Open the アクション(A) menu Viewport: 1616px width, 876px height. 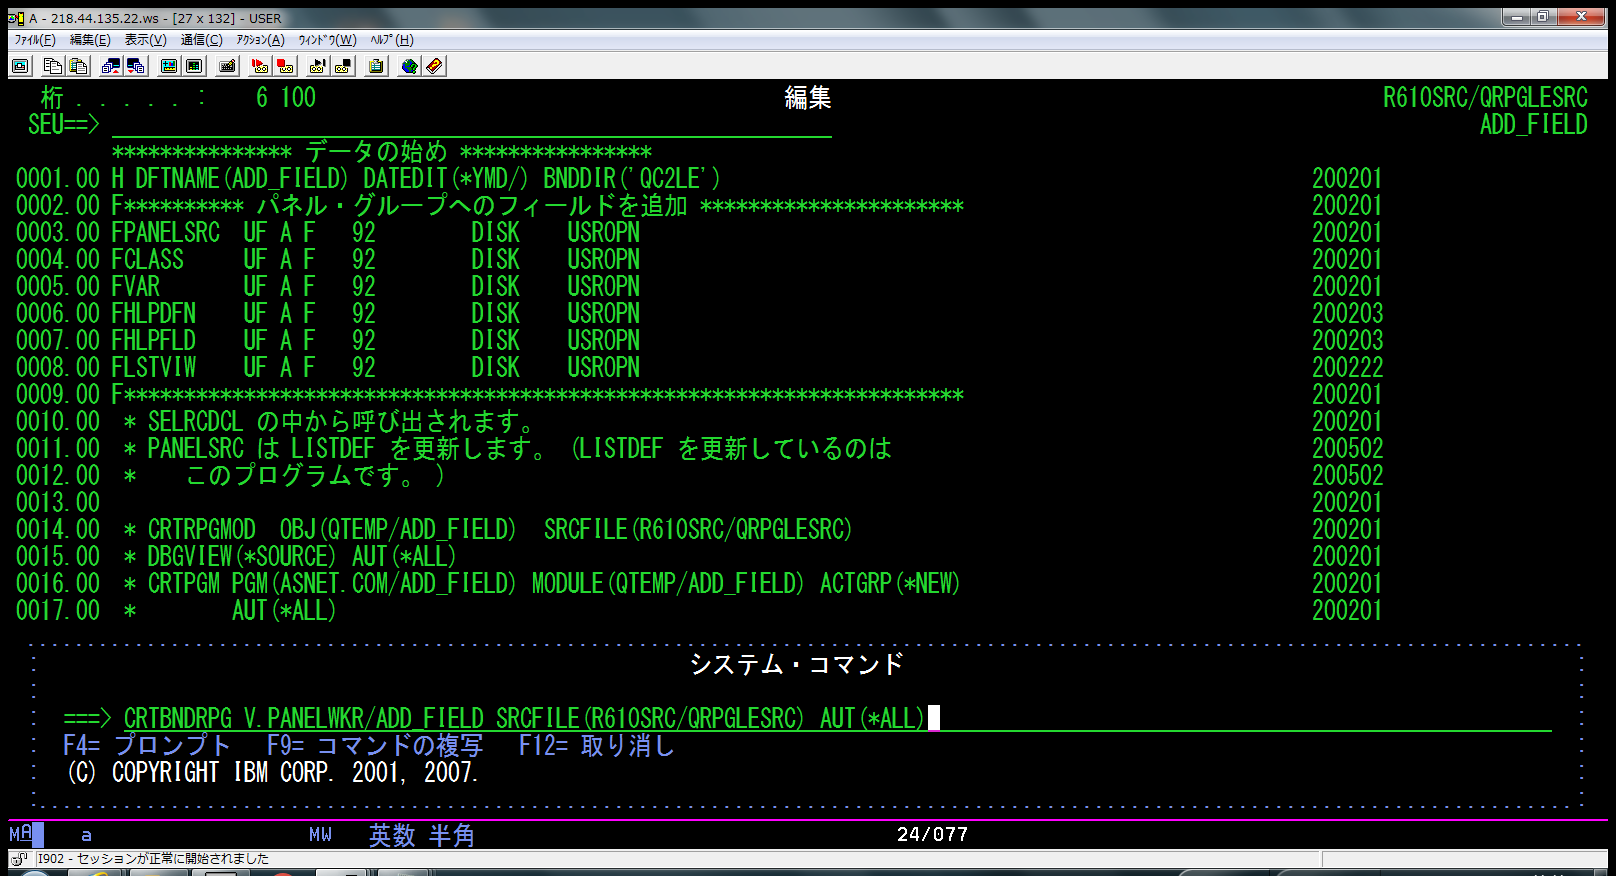260,40
